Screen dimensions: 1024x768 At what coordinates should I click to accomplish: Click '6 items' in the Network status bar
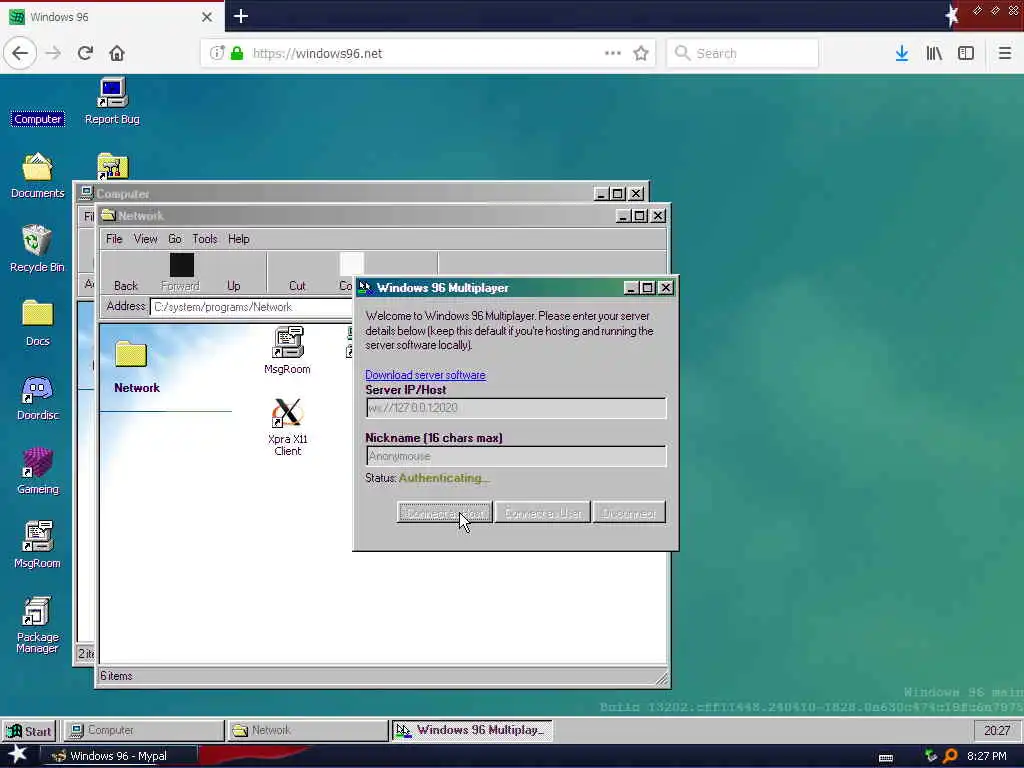tap(116, 676)
